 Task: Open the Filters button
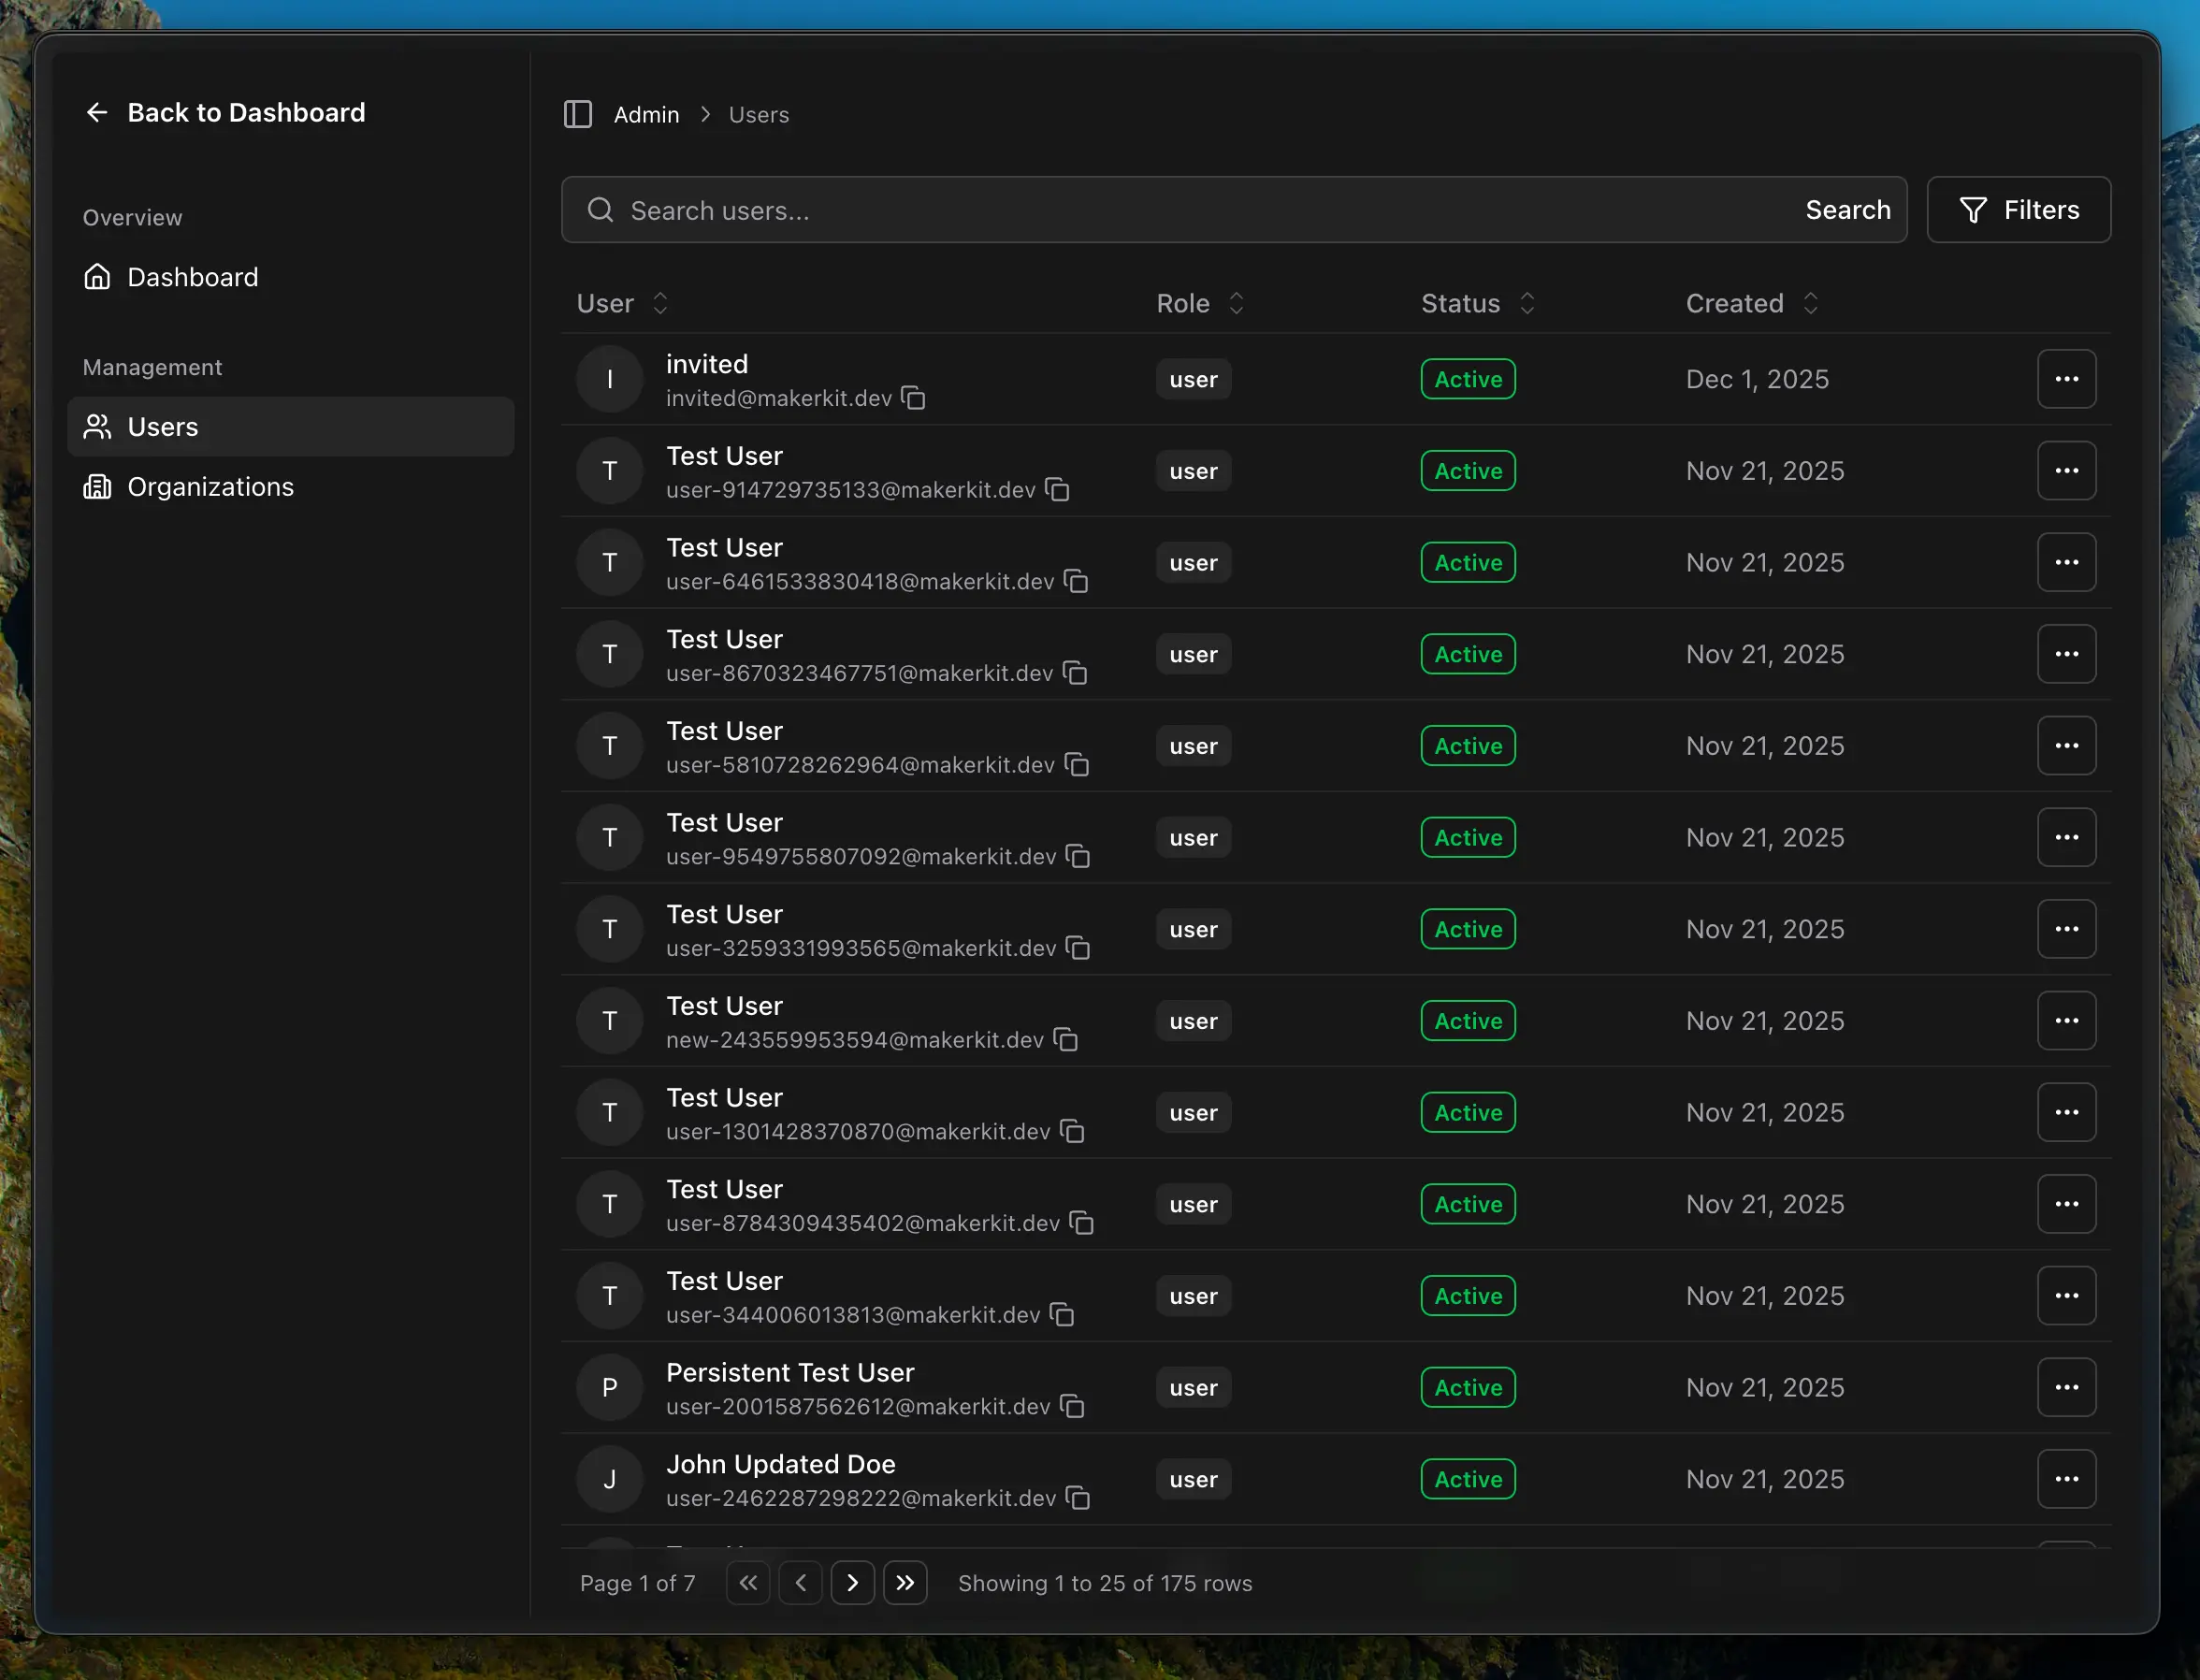[x=2018, y=210]
